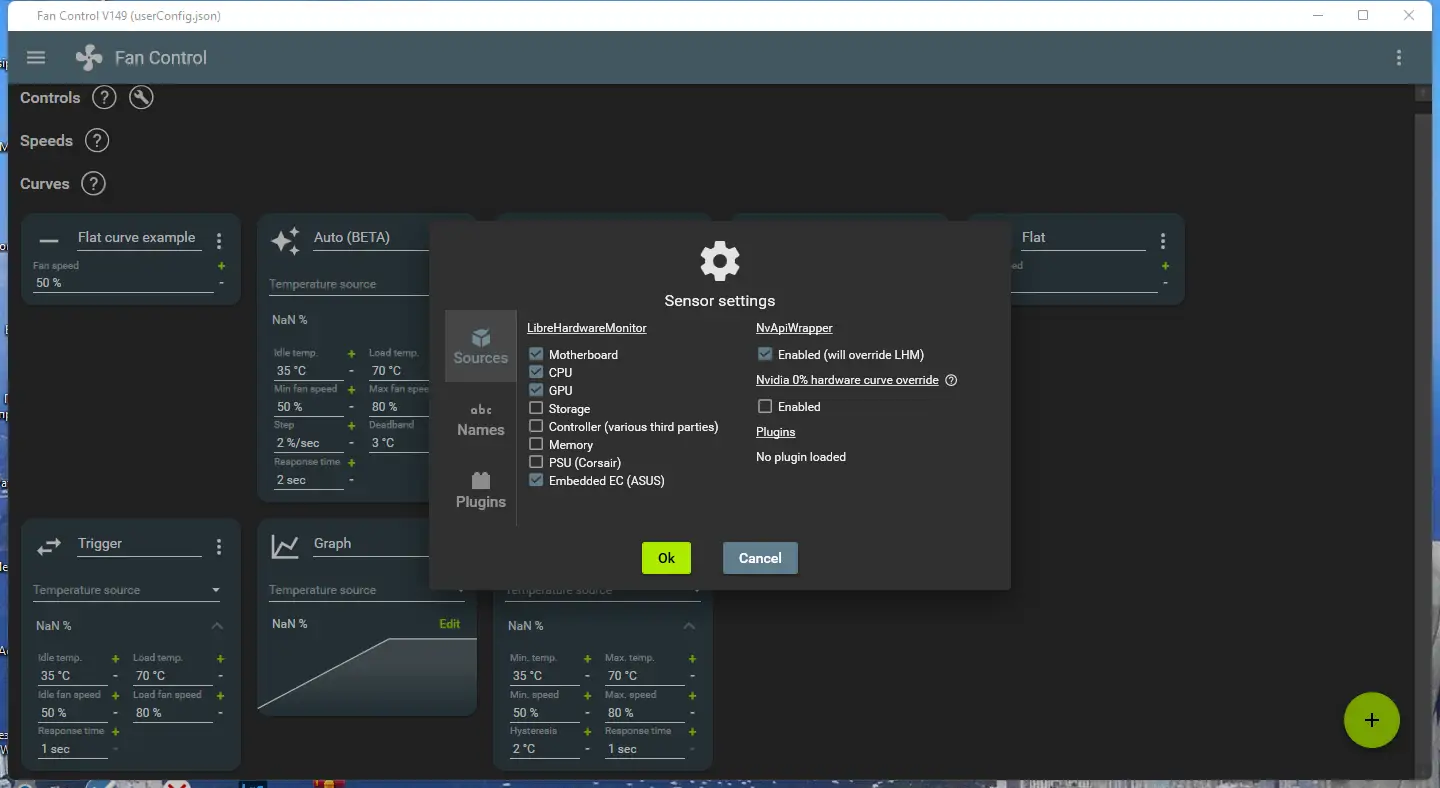Screen dimensions: 1440x788
Task: Click Edit on the Graph card
Action: 450,624
